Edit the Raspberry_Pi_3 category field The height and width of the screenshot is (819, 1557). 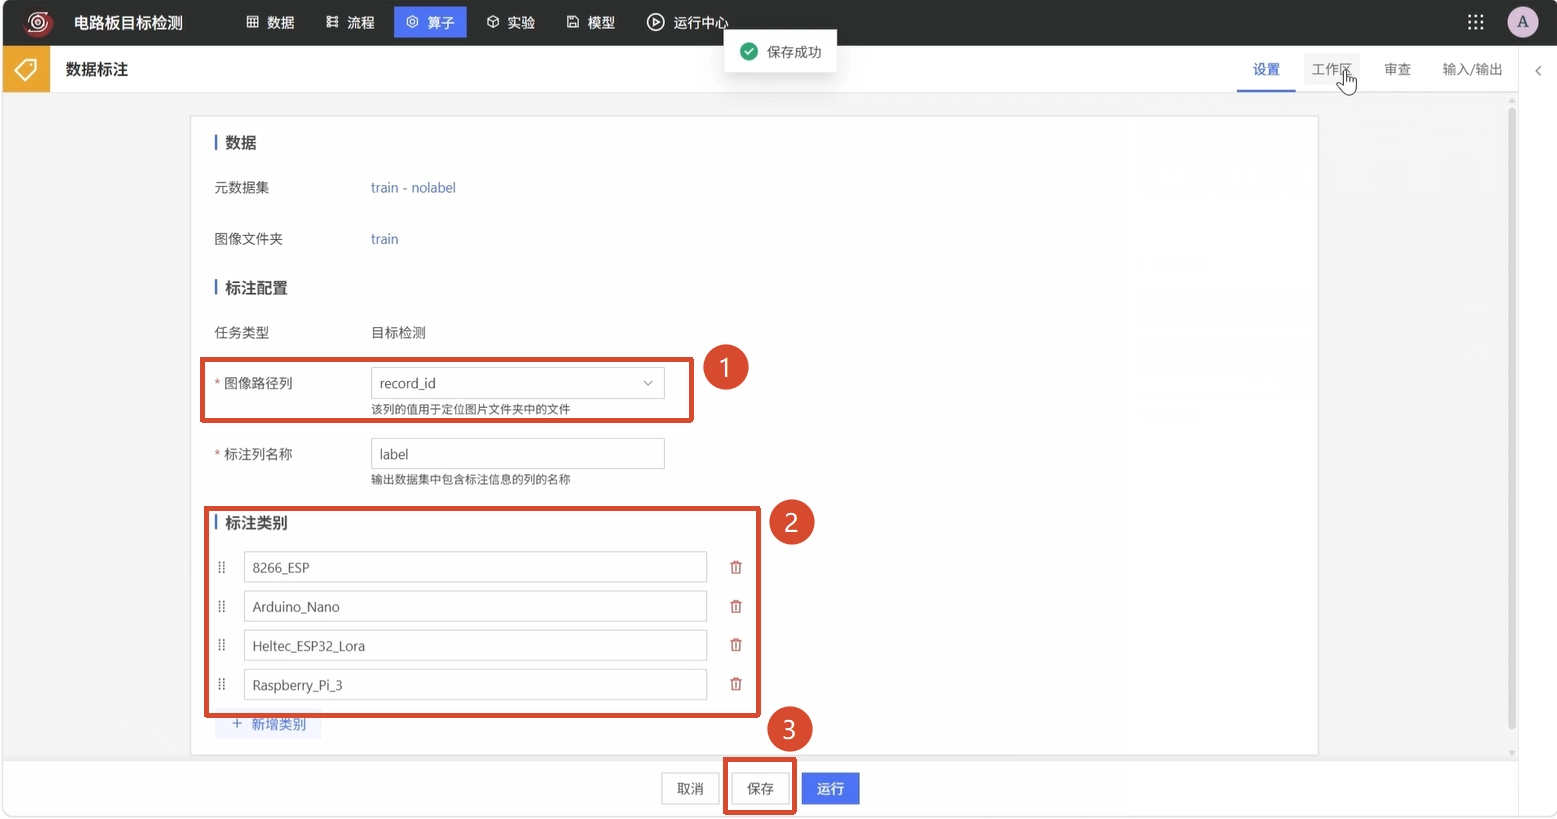click(x=475, y=684)
